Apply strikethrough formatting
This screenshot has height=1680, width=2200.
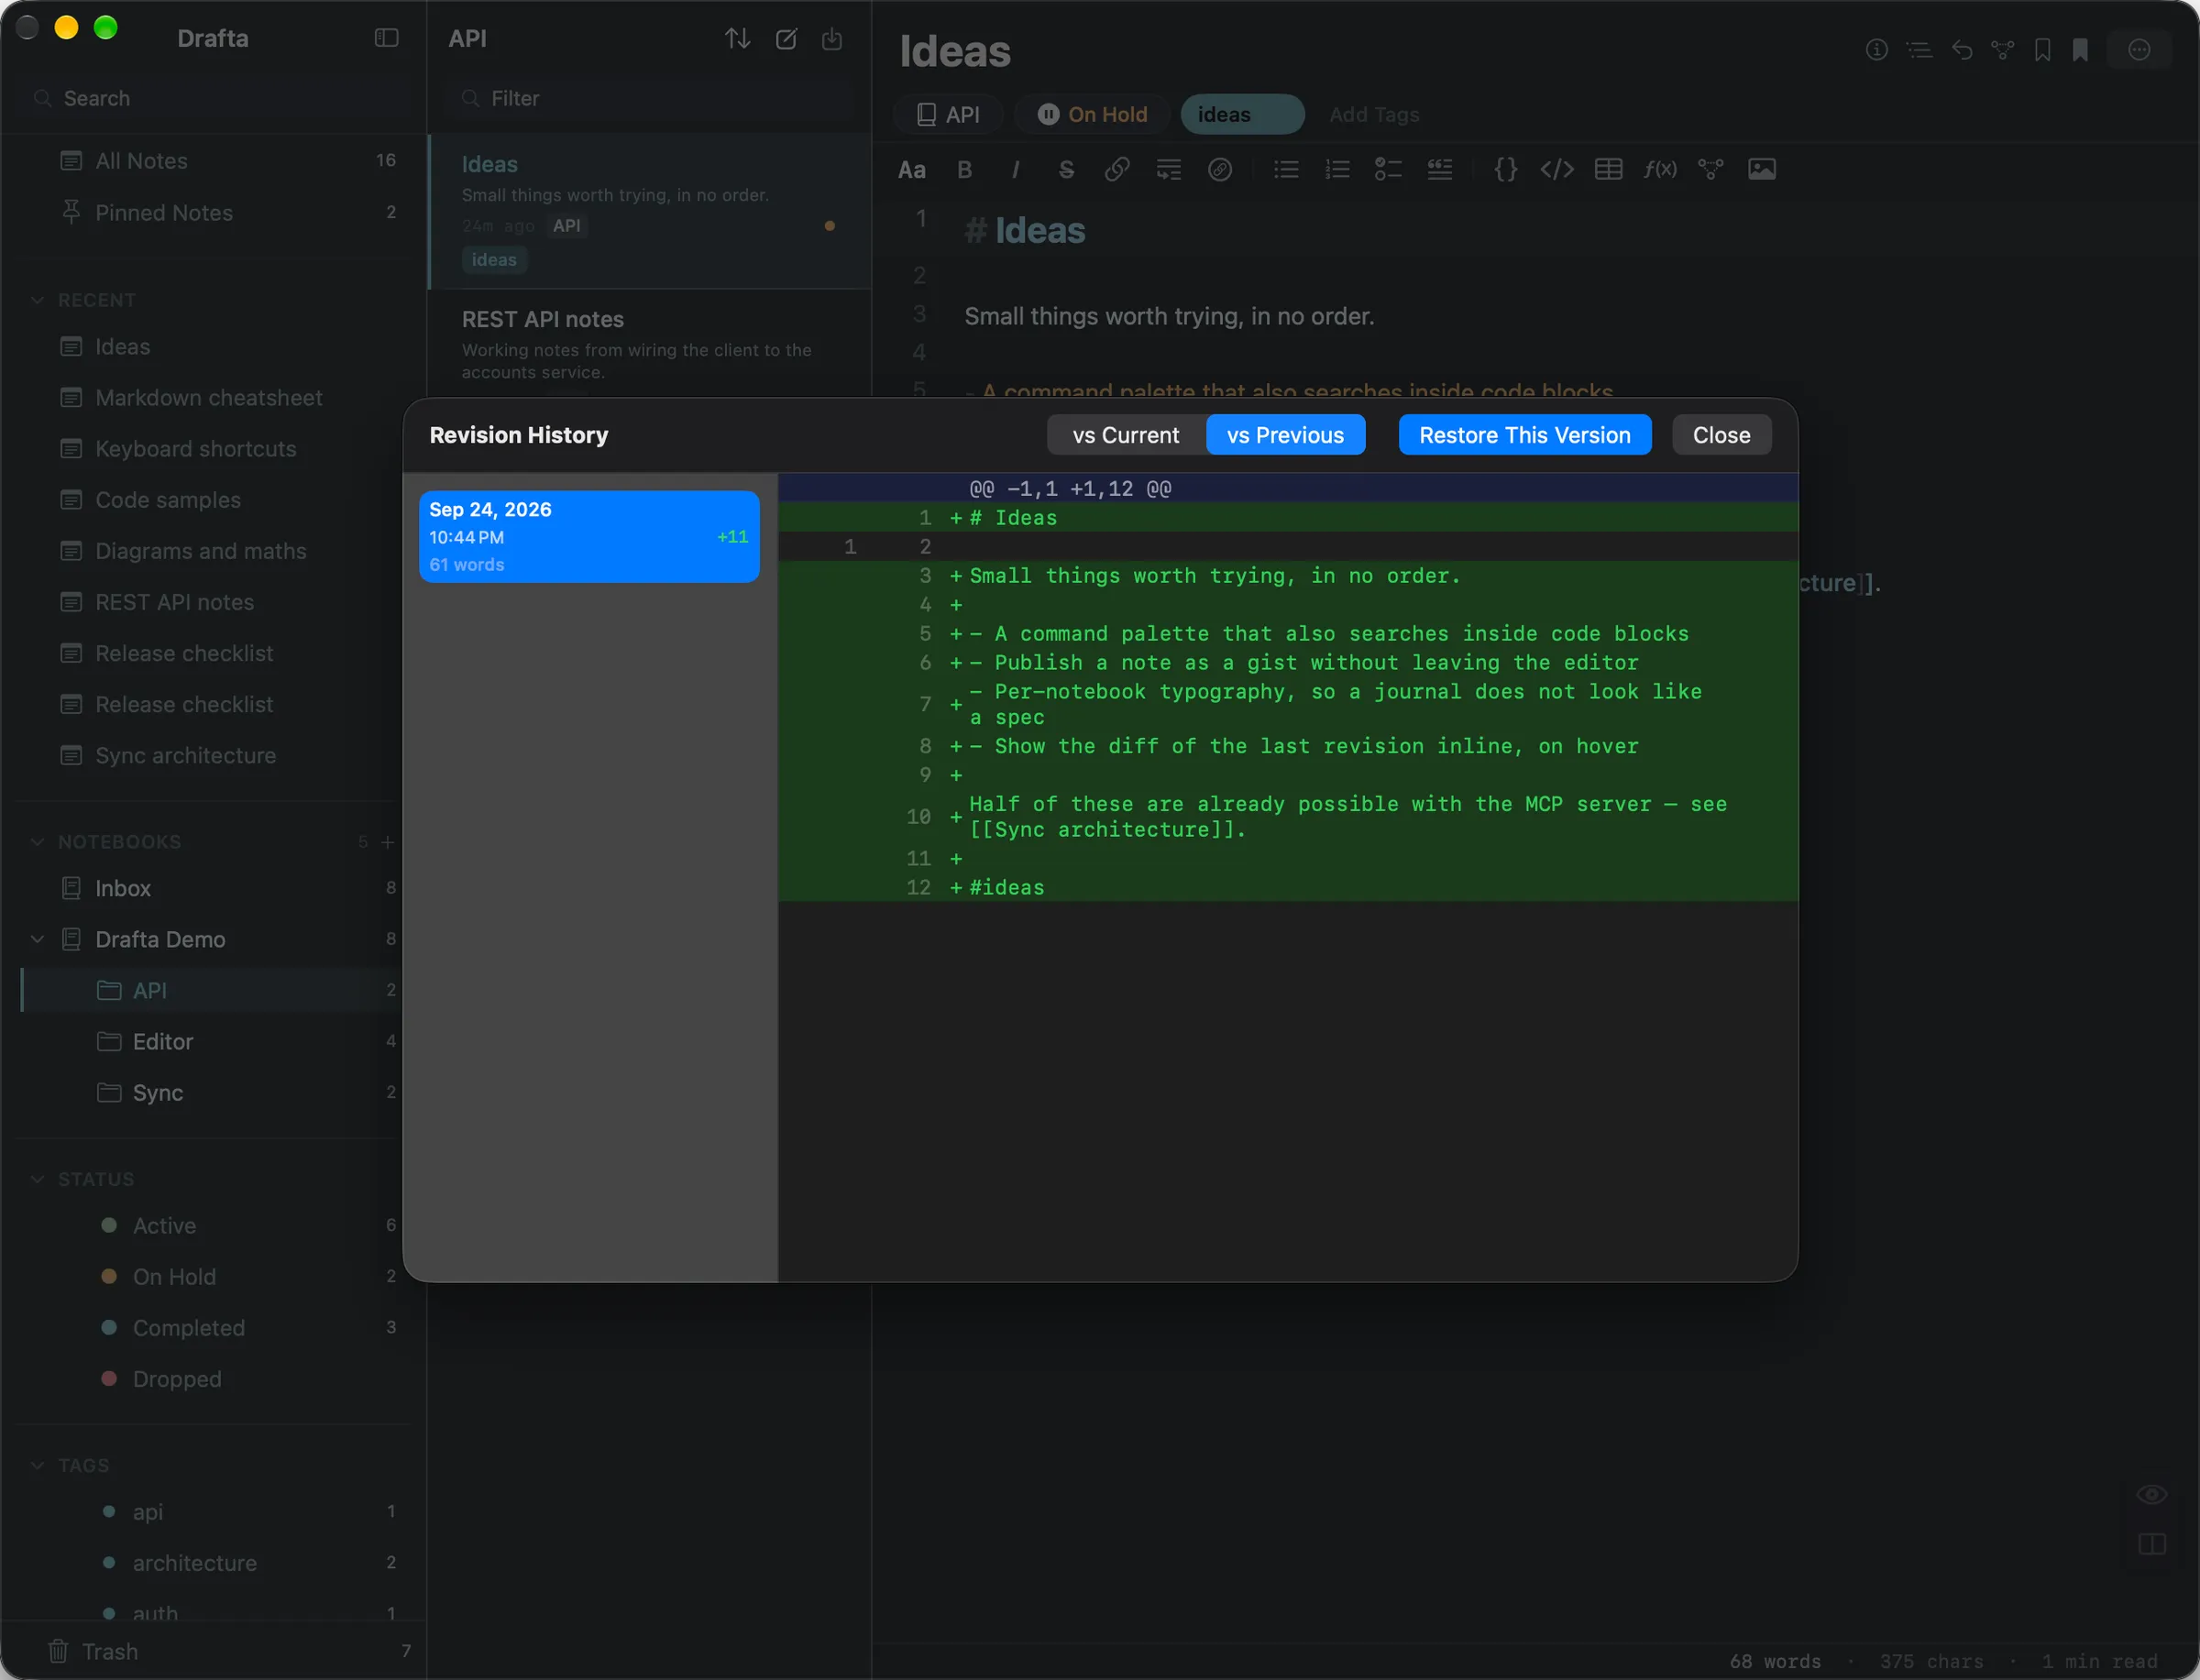pos(1066,170)
